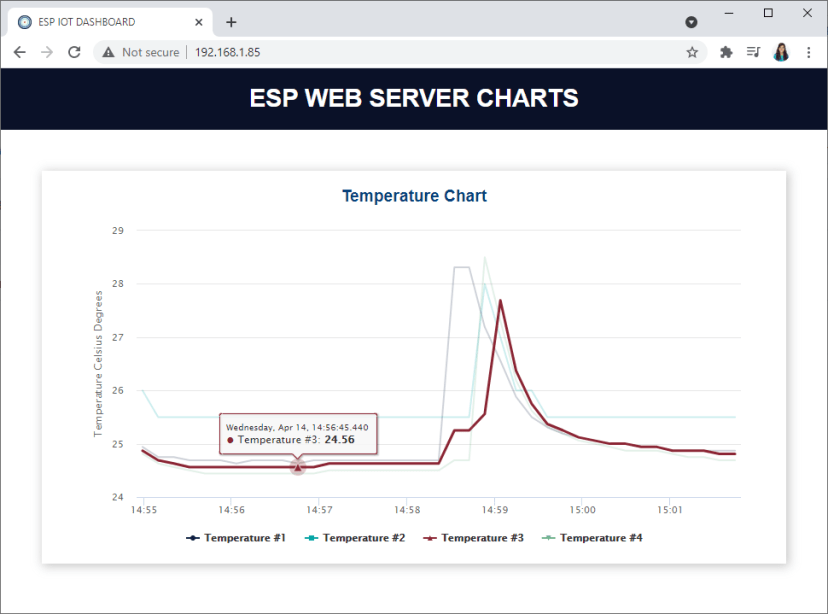Open the browser extensions puzzle icon
Screen dimensions: 828x614
pyautogui.click(x=724, y=52)
